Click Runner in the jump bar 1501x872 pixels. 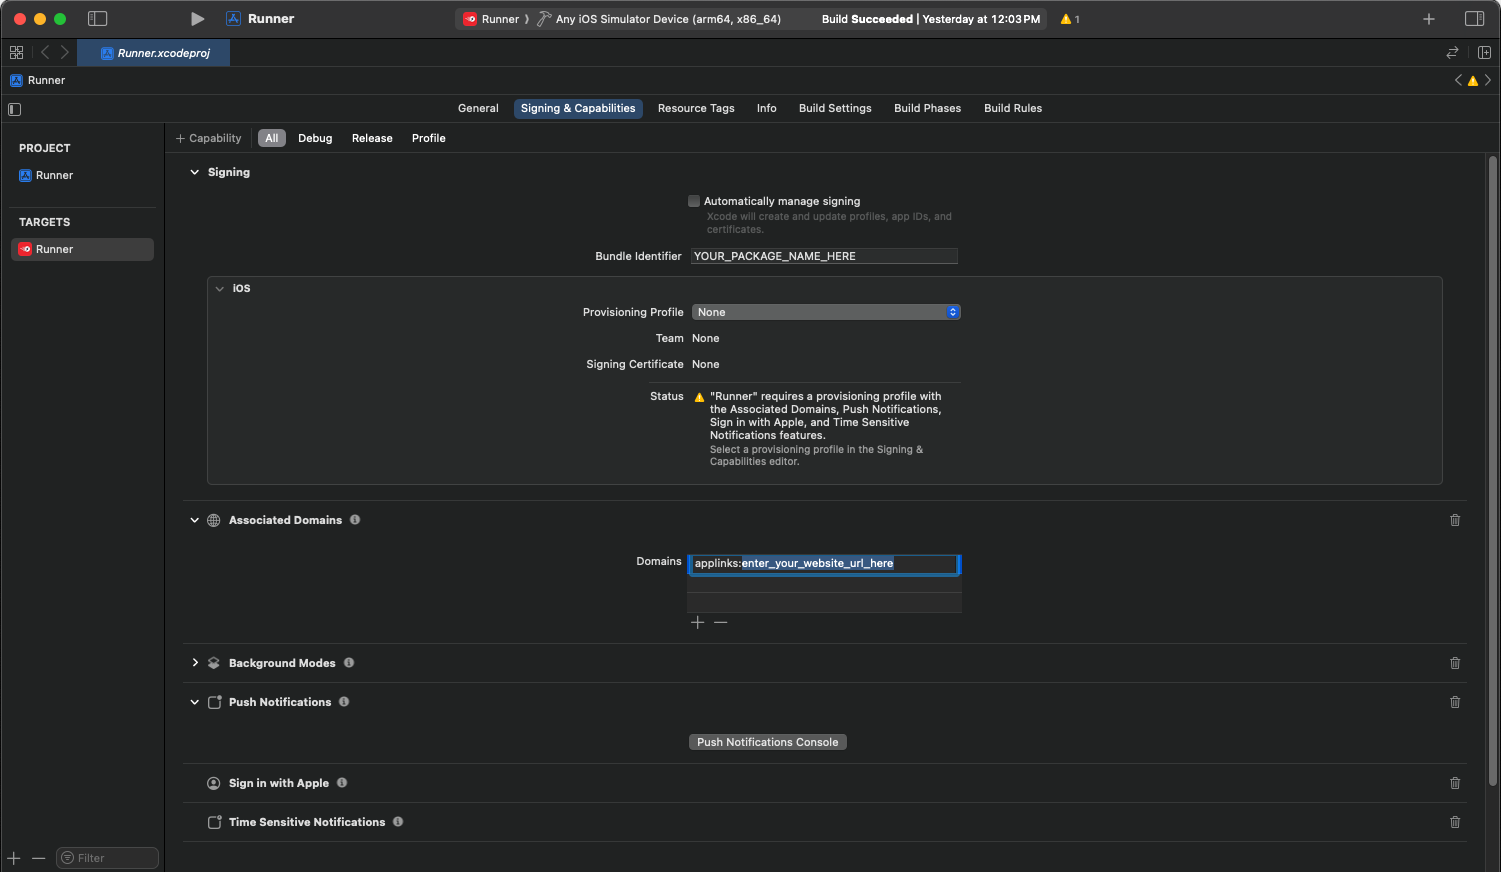point(38,80)
